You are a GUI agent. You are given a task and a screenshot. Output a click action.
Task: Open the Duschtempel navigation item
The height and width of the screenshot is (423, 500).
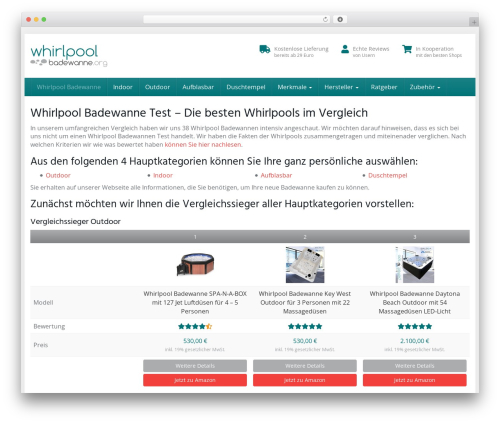246,87
